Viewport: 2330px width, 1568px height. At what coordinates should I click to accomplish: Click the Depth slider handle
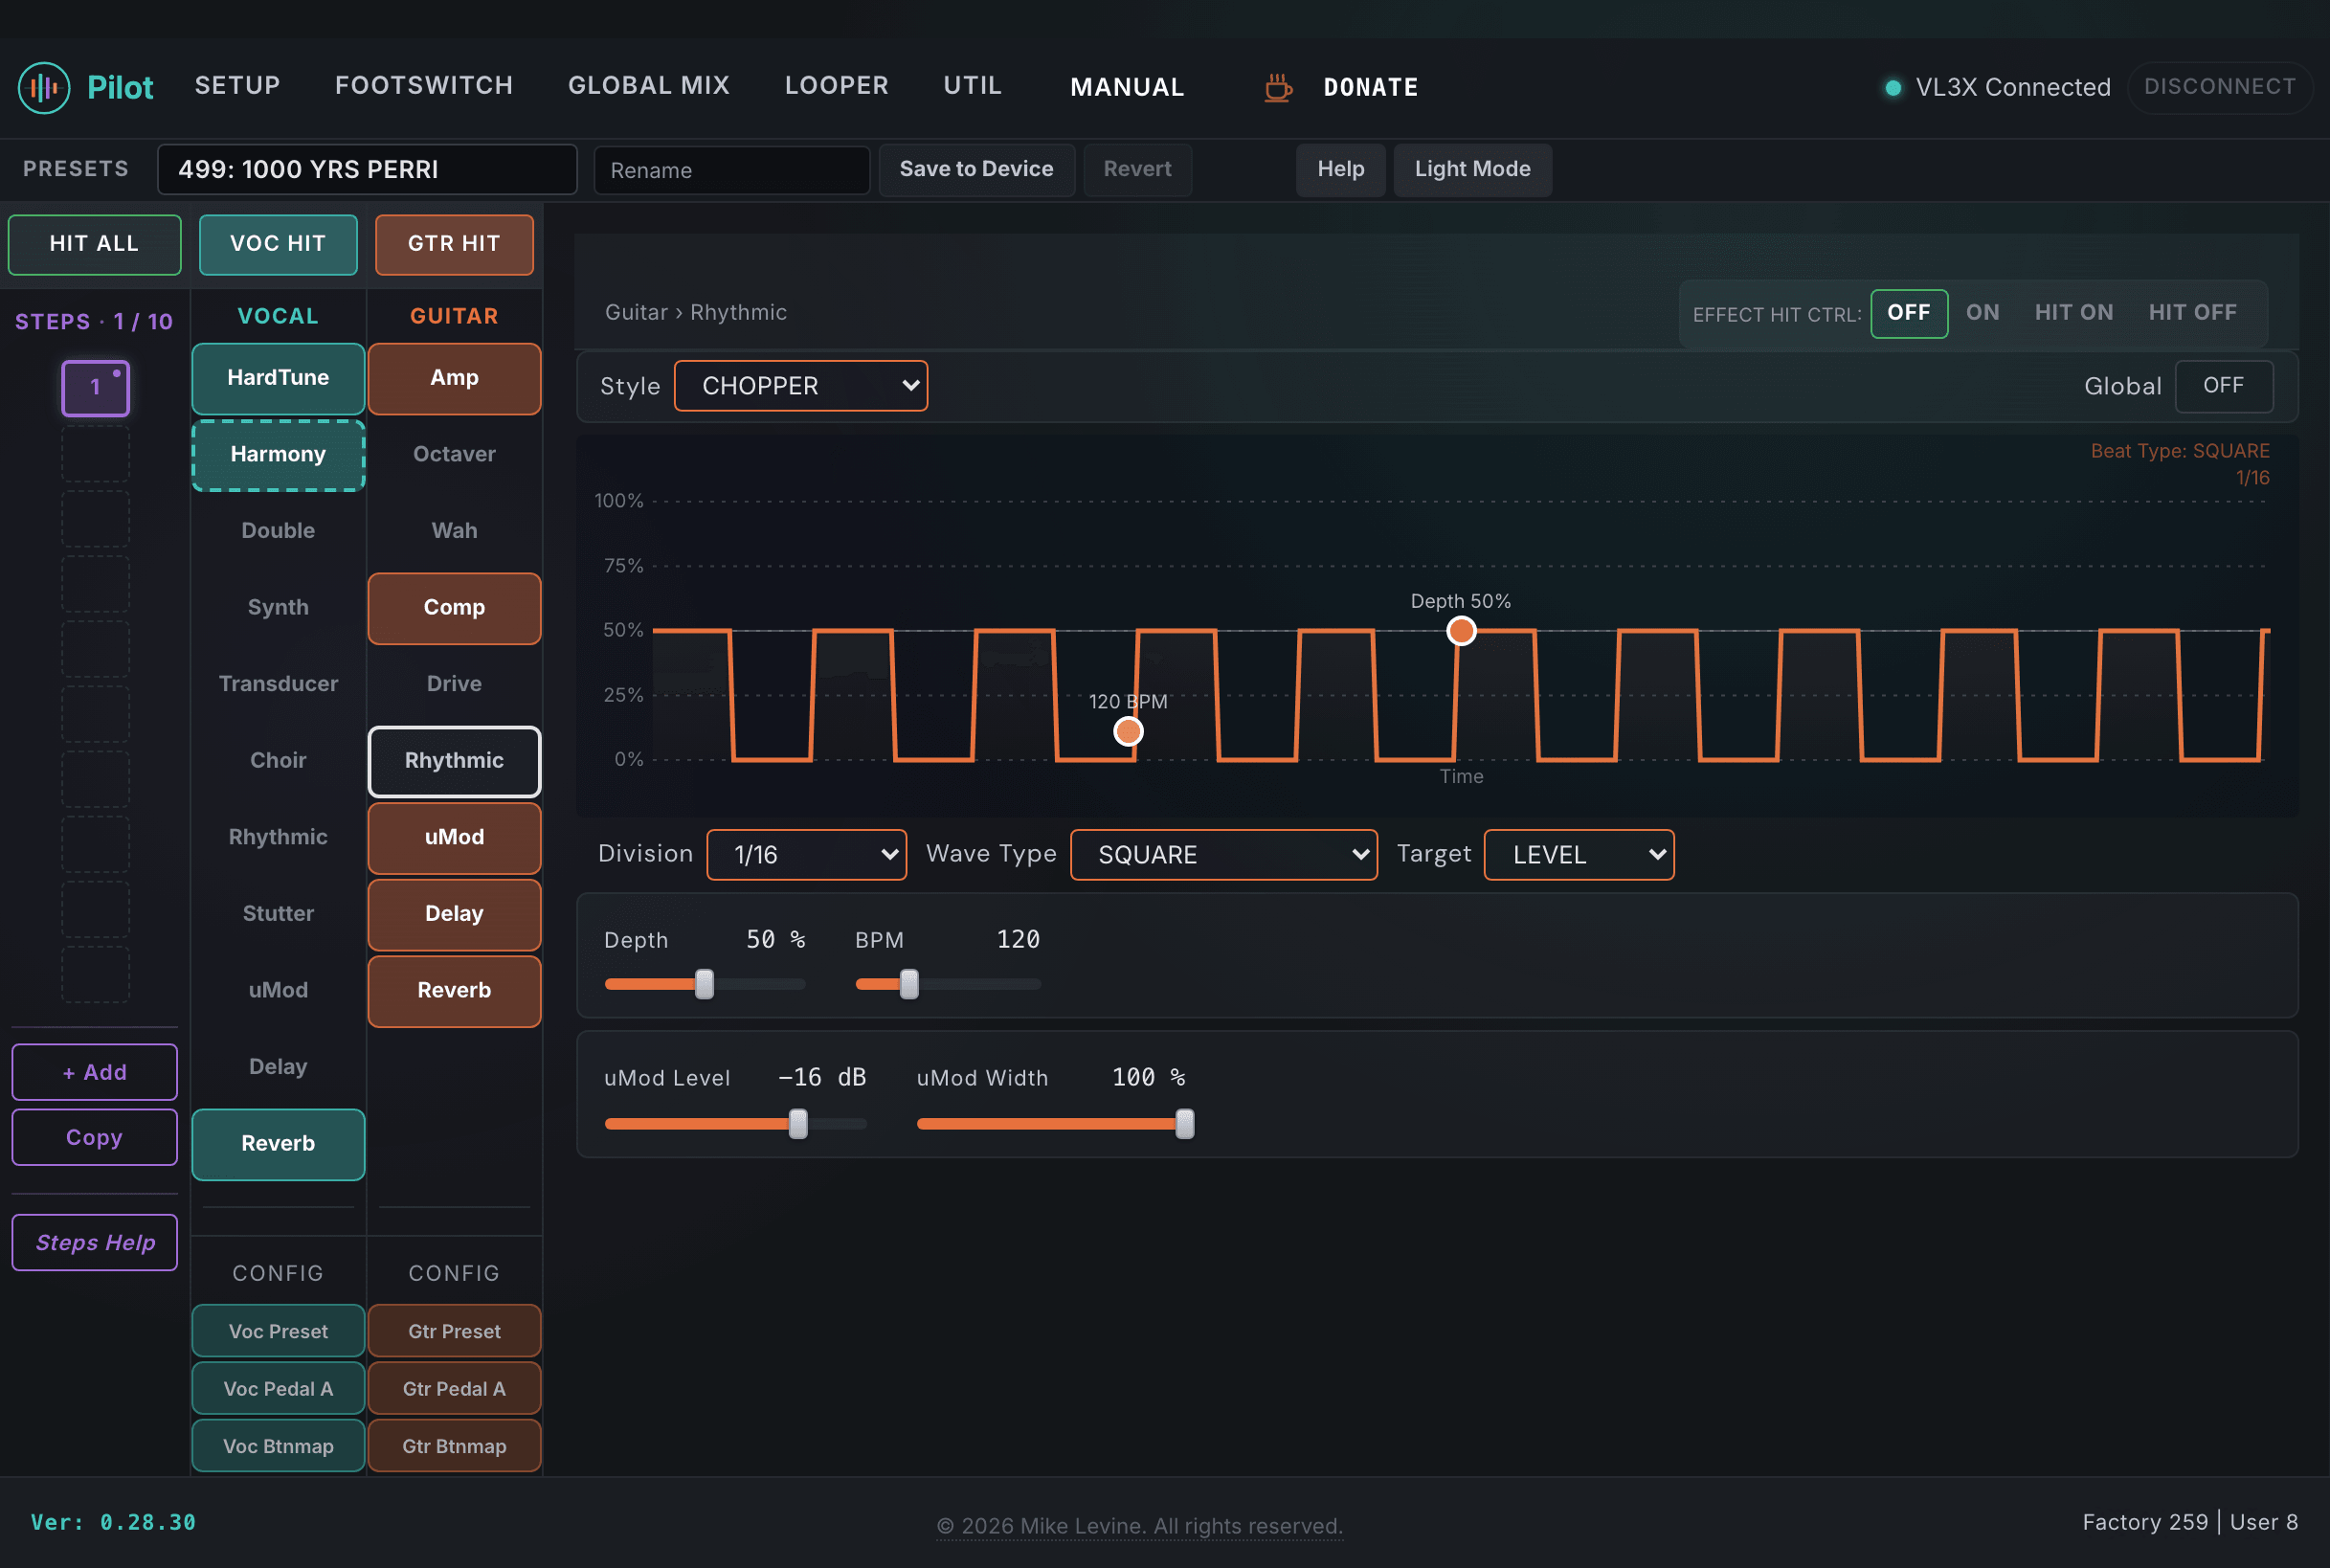pos(704,985)
